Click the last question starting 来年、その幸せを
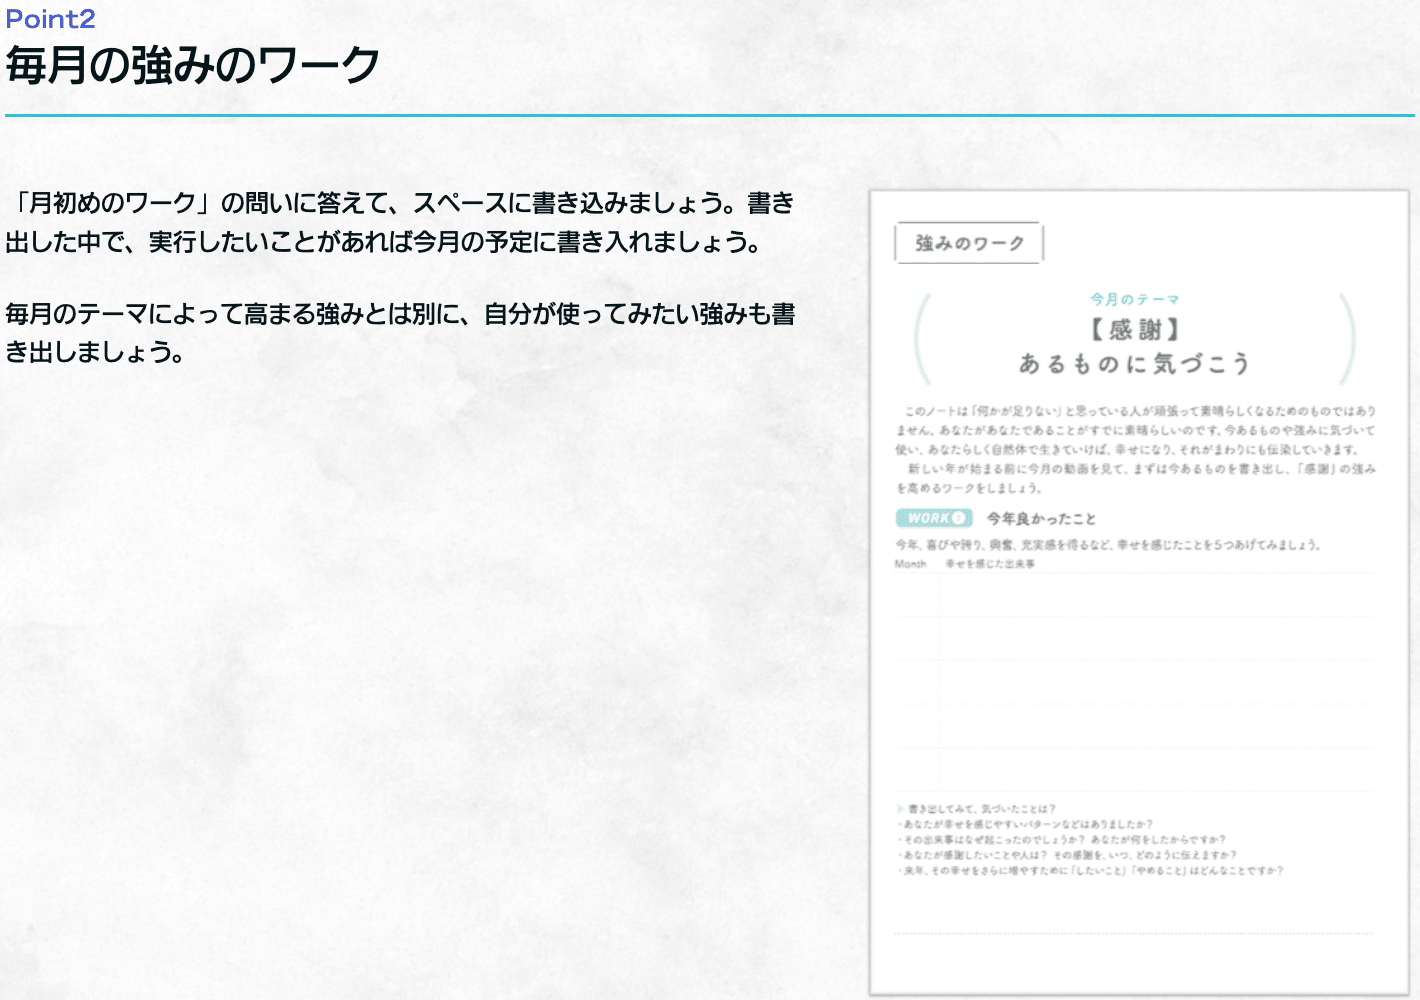 point(1092,871)
